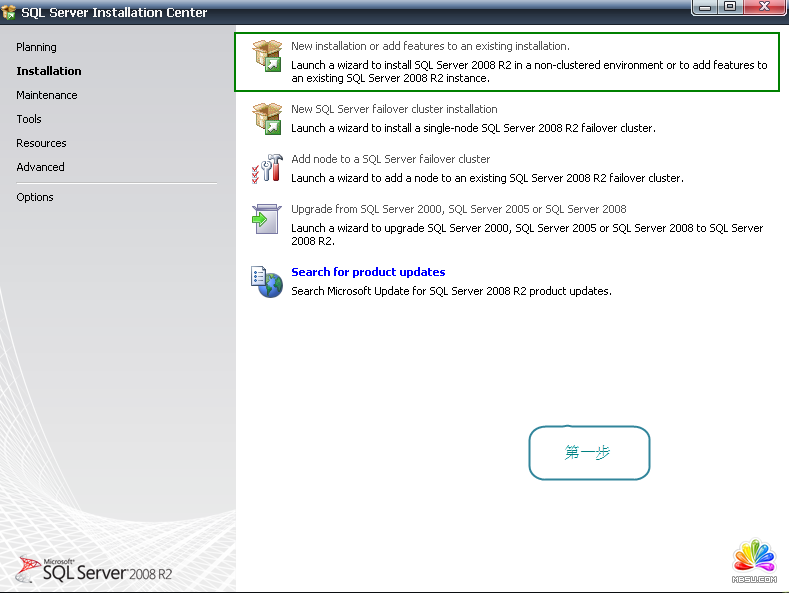Viewport: 789px width, 593px height.
Task: Switch to the Advanced section
Action: point(40,167)
